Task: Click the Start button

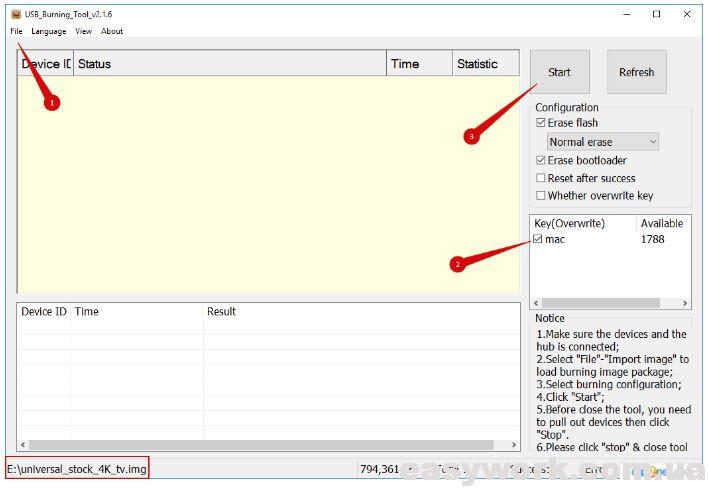Action: tap(559, 72)
